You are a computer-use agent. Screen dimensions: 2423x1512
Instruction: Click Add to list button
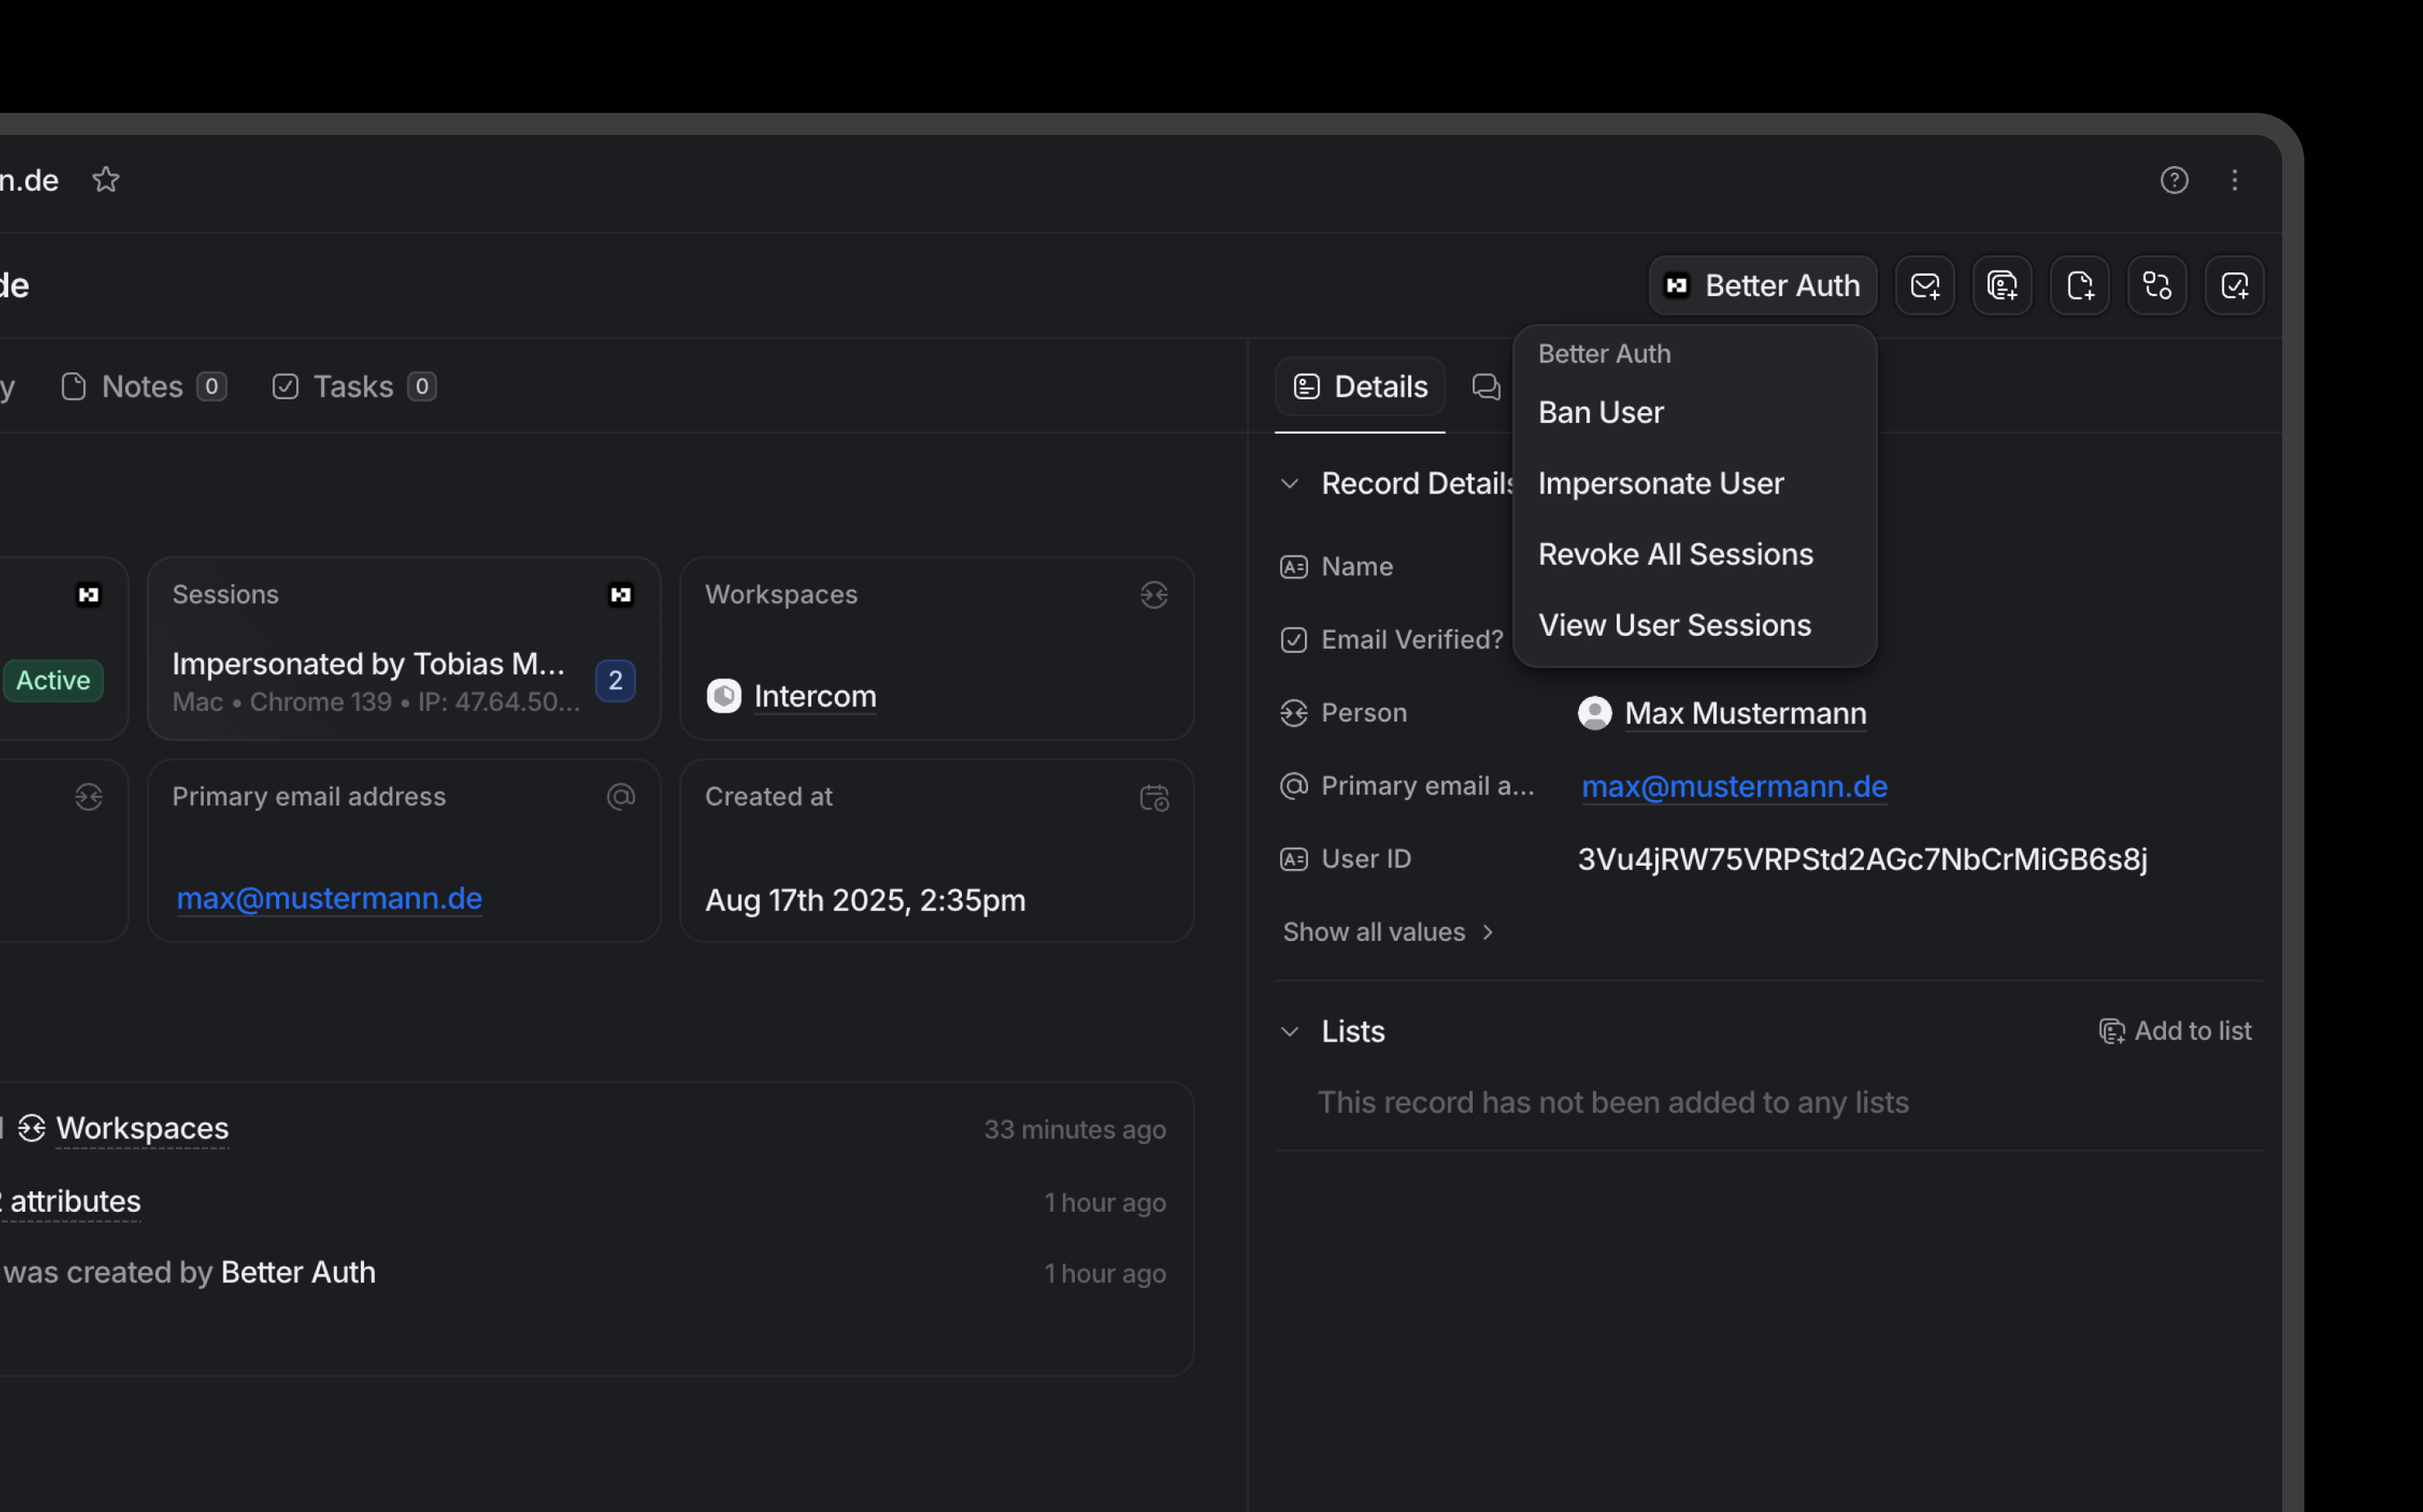pos(2175,1031)
